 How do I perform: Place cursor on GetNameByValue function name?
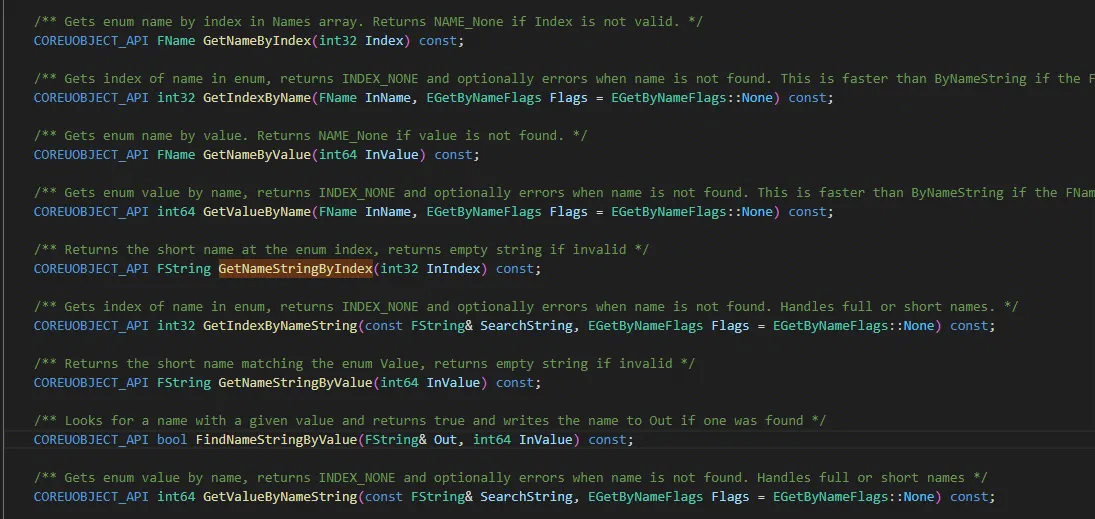pyautogui.click(x=256, y=155)
